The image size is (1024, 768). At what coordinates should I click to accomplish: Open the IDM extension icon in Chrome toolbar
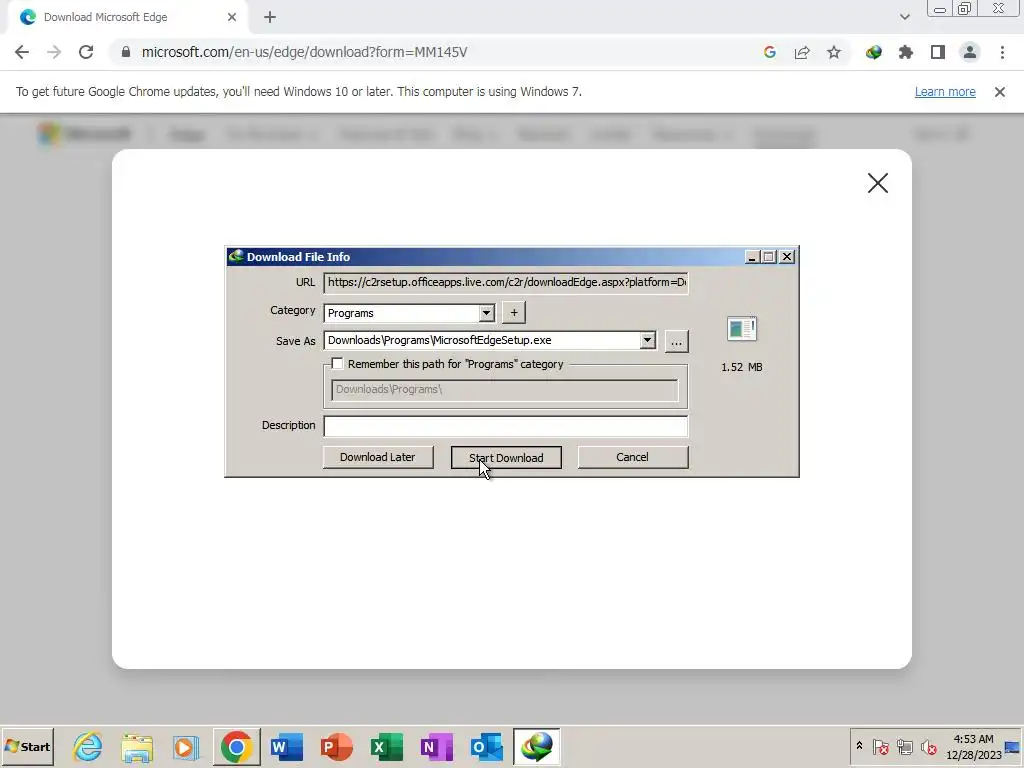click(874, 52)
